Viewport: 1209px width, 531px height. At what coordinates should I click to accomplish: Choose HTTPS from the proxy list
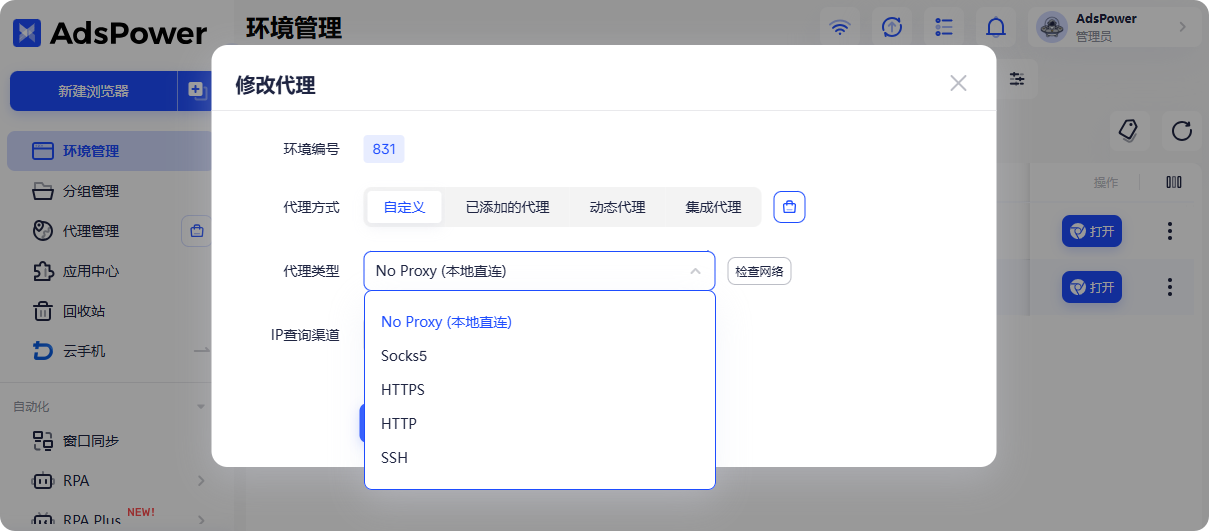tap(540, 390)
